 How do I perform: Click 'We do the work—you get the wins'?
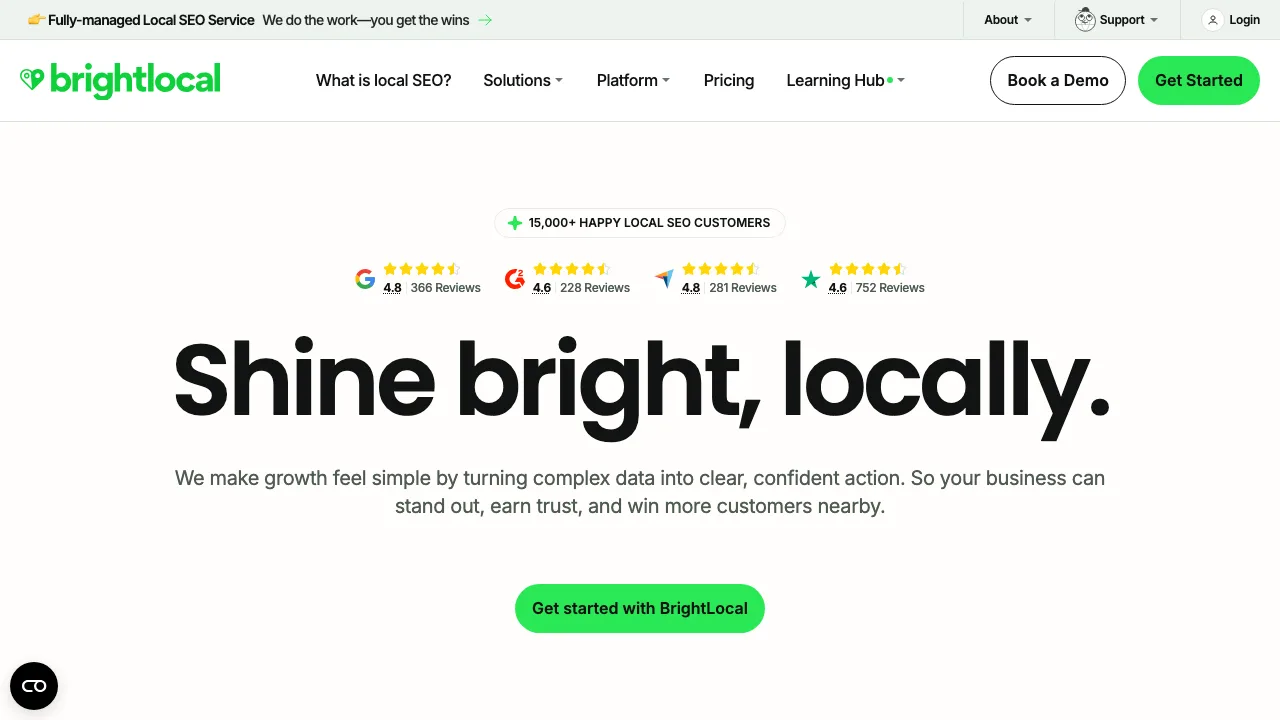pos(366,20)
